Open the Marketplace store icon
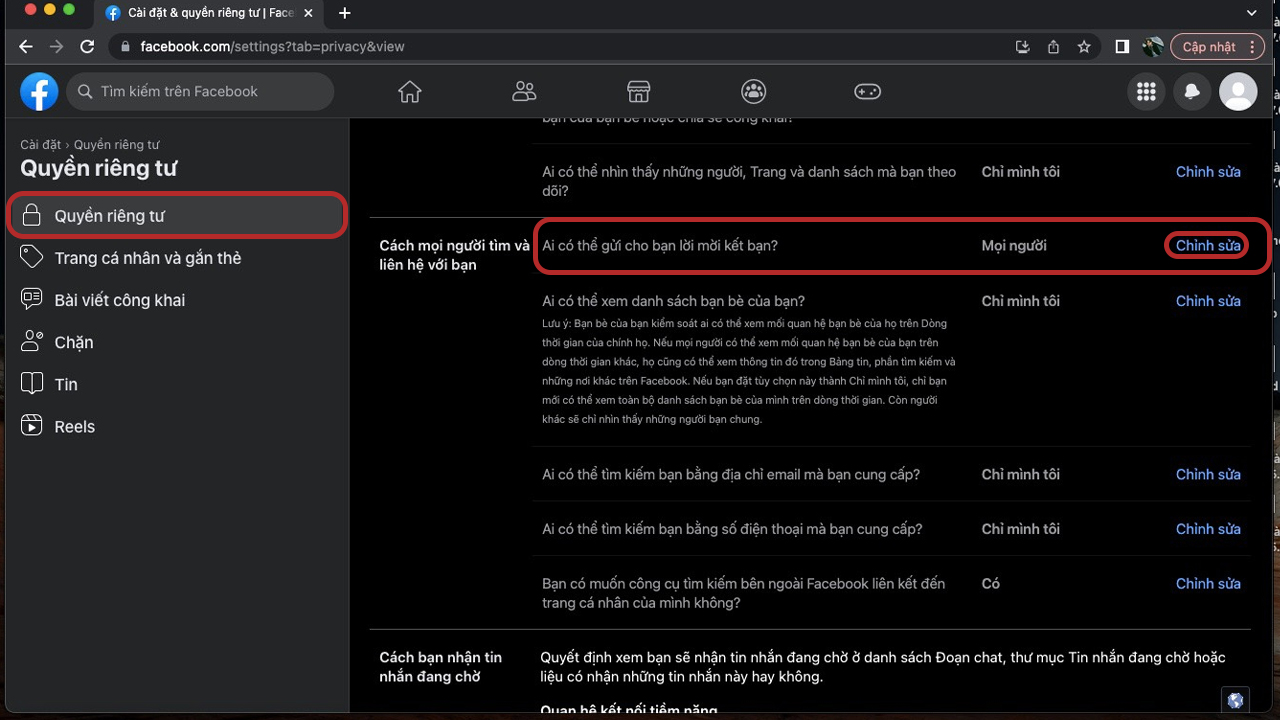 (x=639, y=92)
